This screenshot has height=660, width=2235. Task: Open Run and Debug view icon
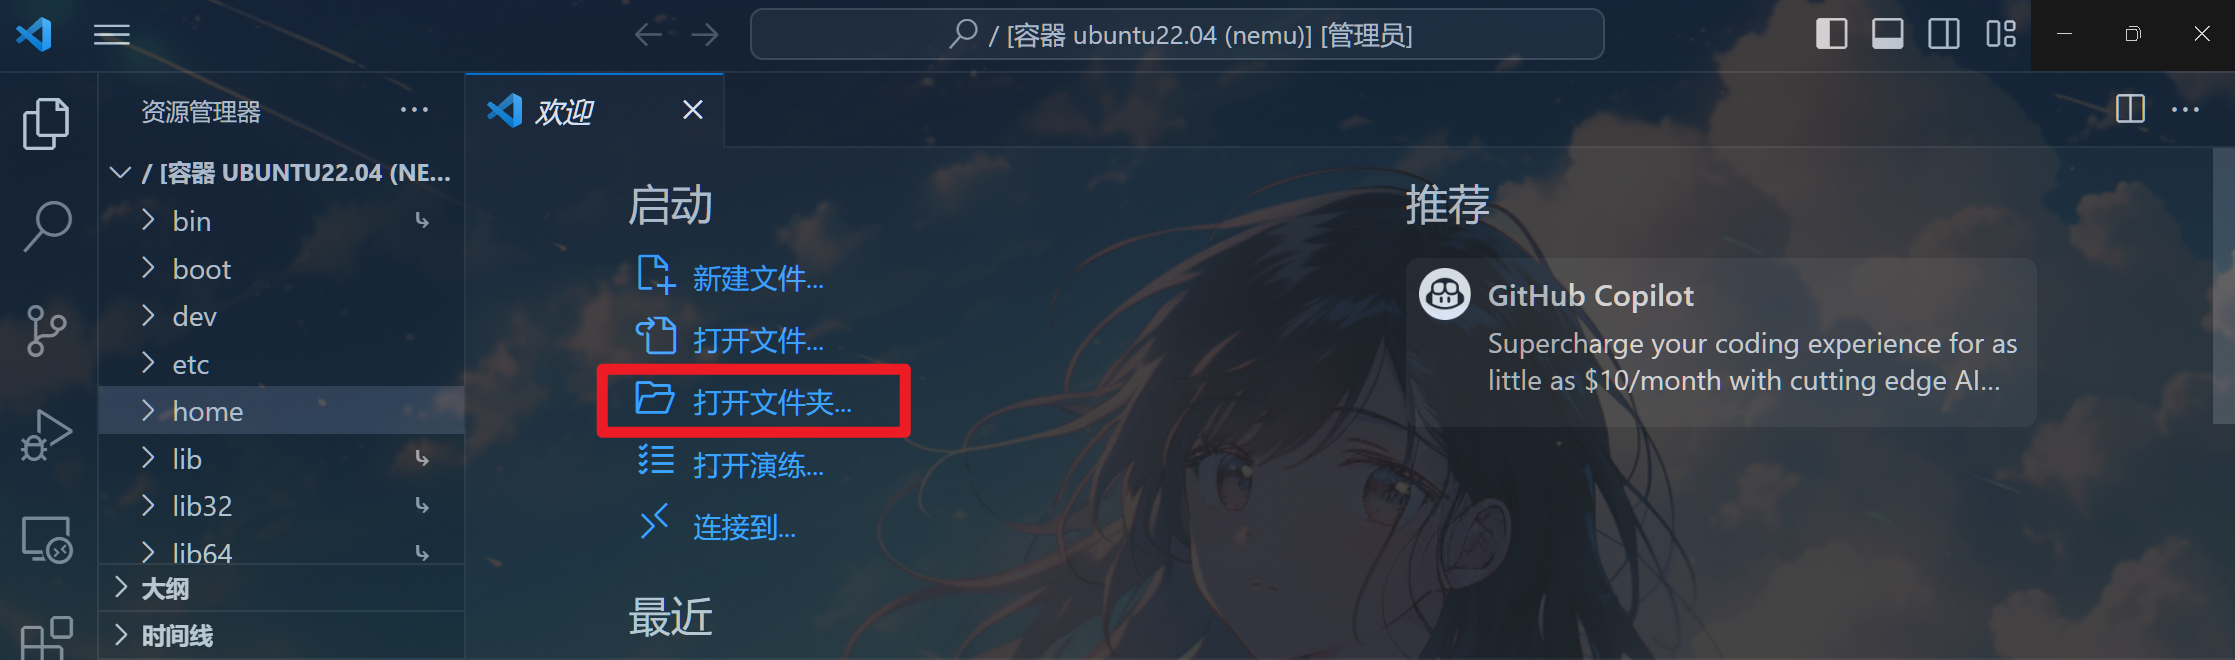[46, 435]
